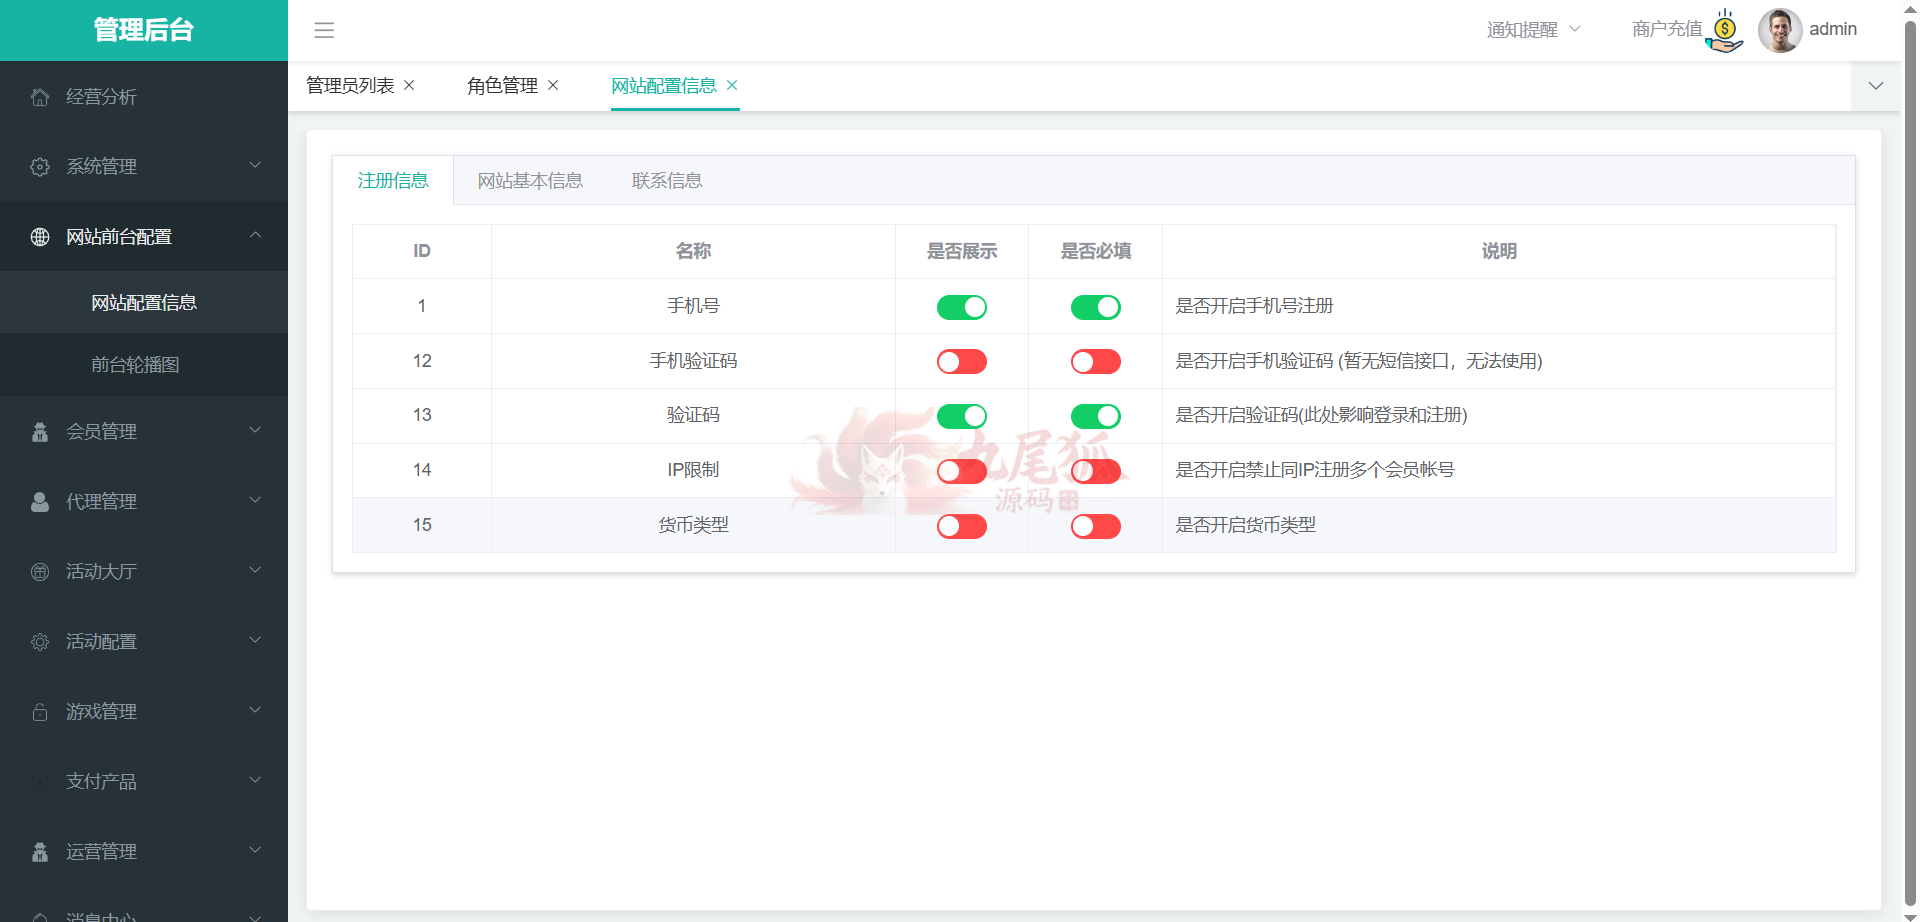Enable 是否展示 switch for 货币类型
1920x922 pixels.
pos(961,526)
